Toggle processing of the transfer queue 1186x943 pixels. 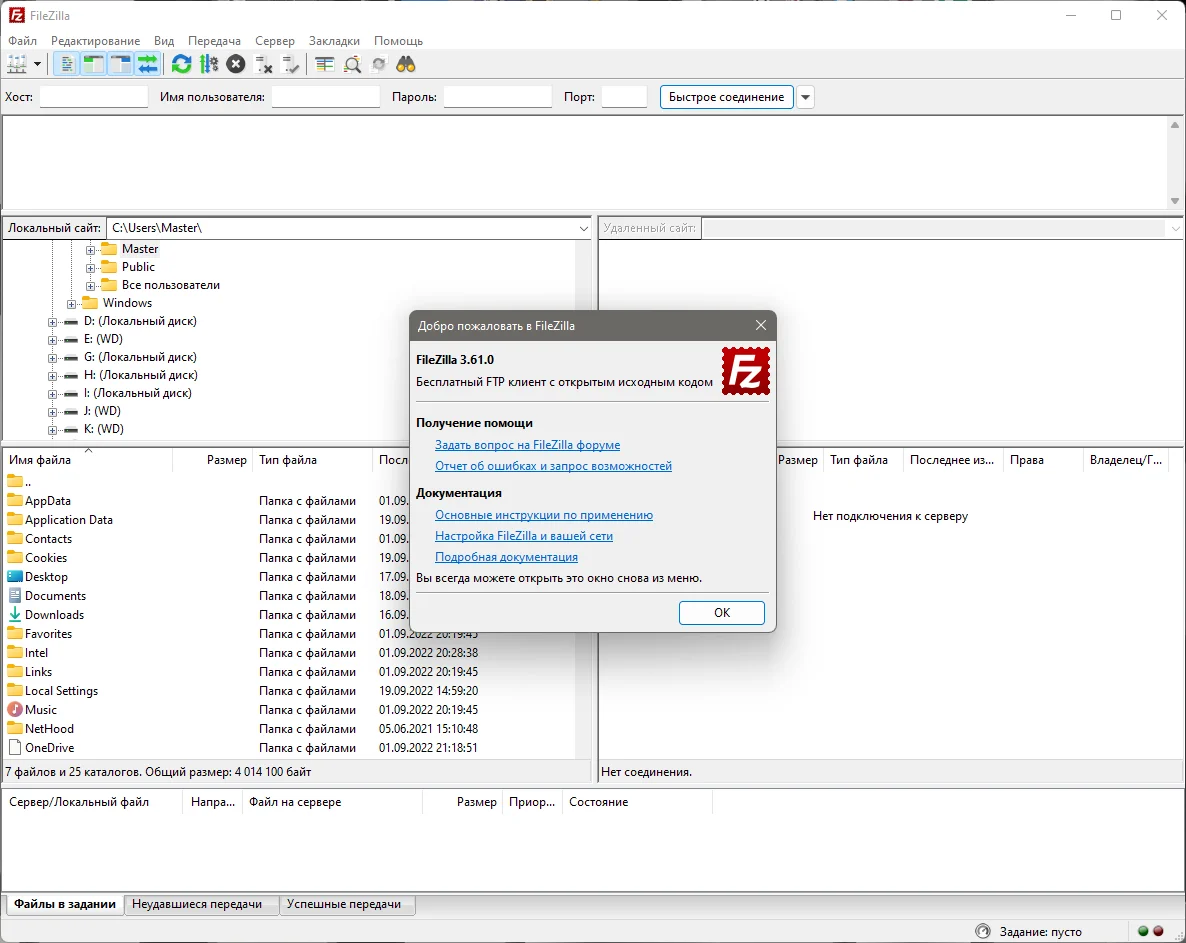pyautogui.click(x=209, y=64)
